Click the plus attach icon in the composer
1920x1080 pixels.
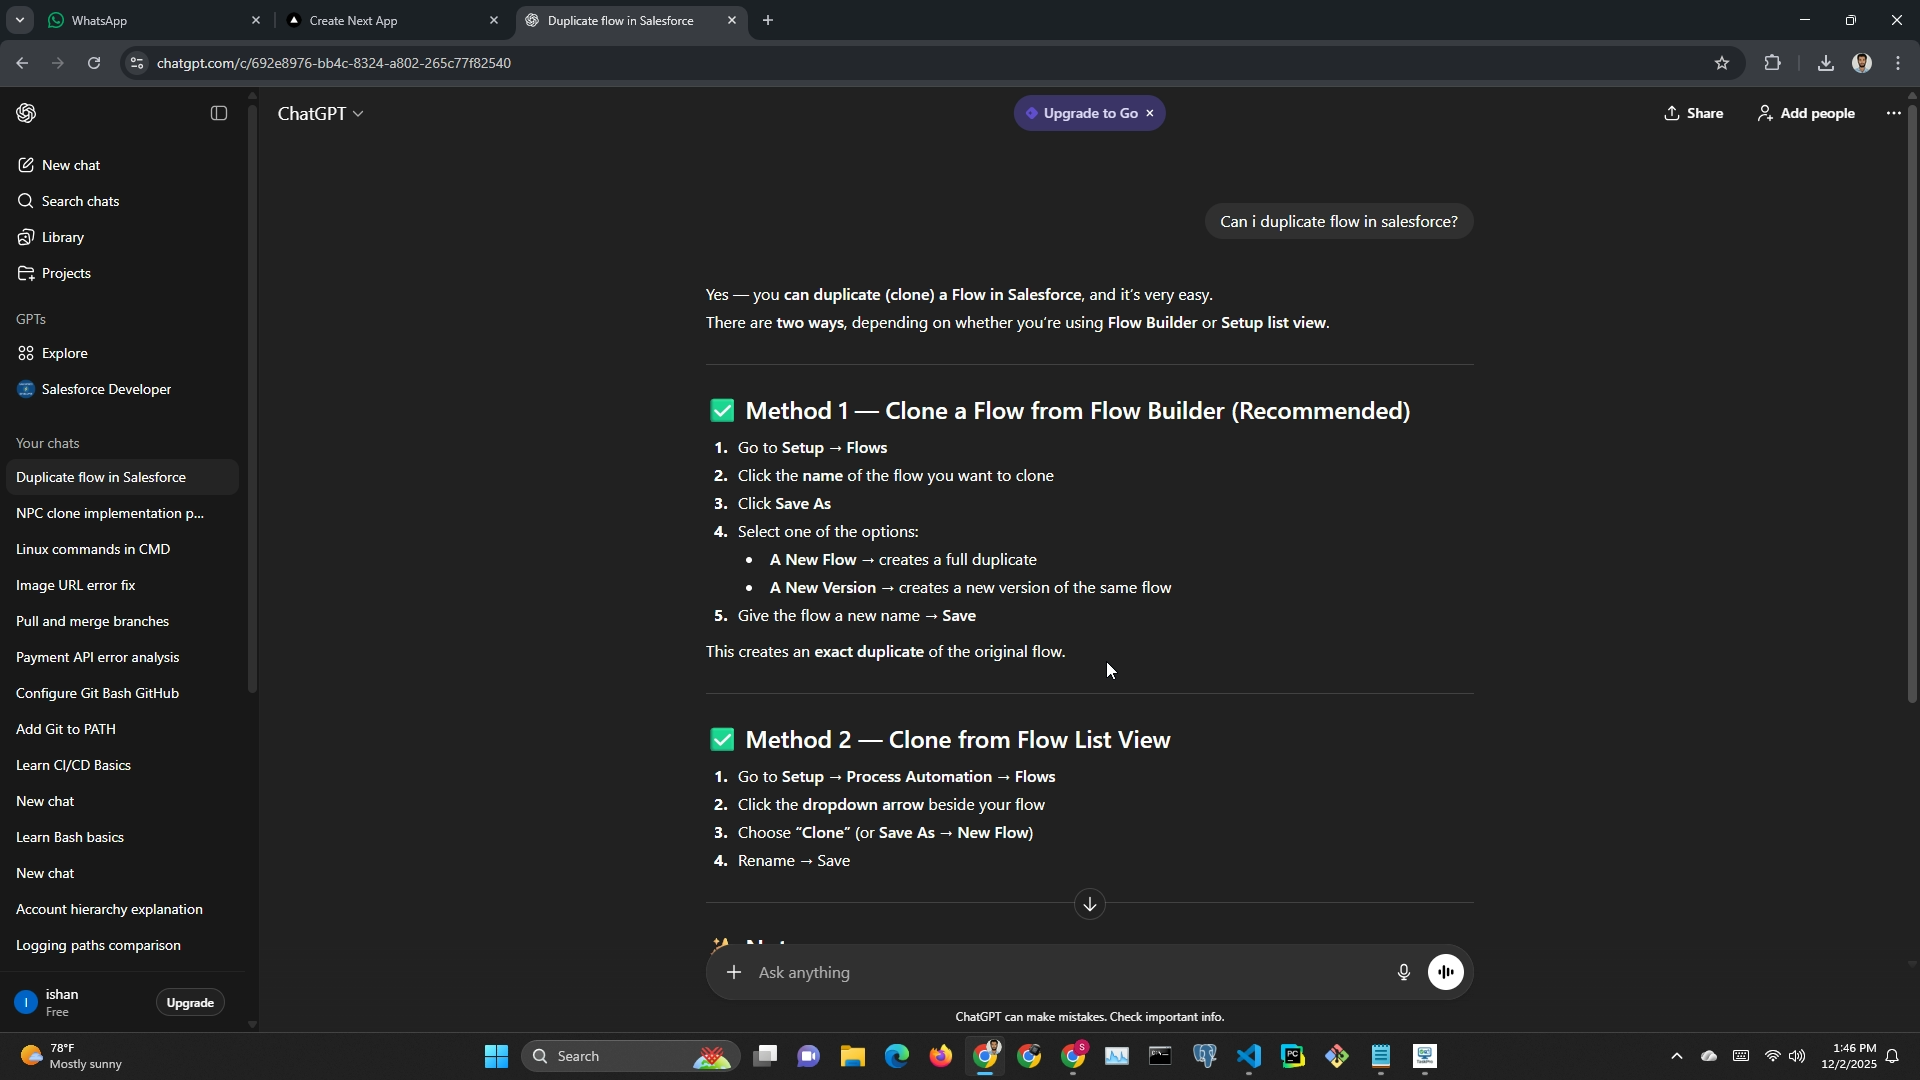734,972
